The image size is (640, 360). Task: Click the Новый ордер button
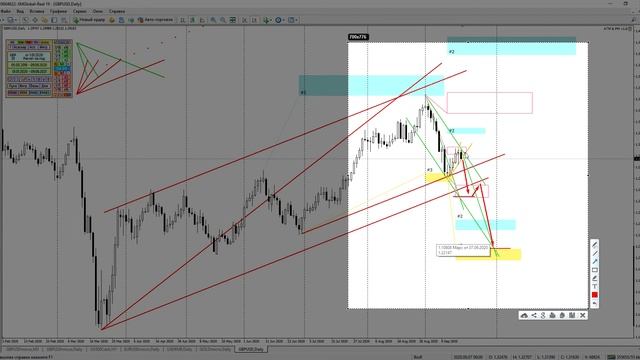pos(89,20)
